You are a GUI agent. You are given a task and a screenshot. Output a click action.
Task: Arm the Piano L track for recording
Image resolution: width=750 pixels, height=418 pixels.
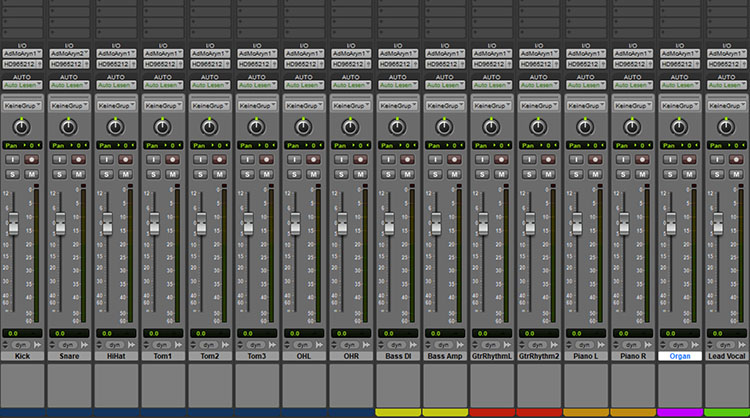click(595, 160)
